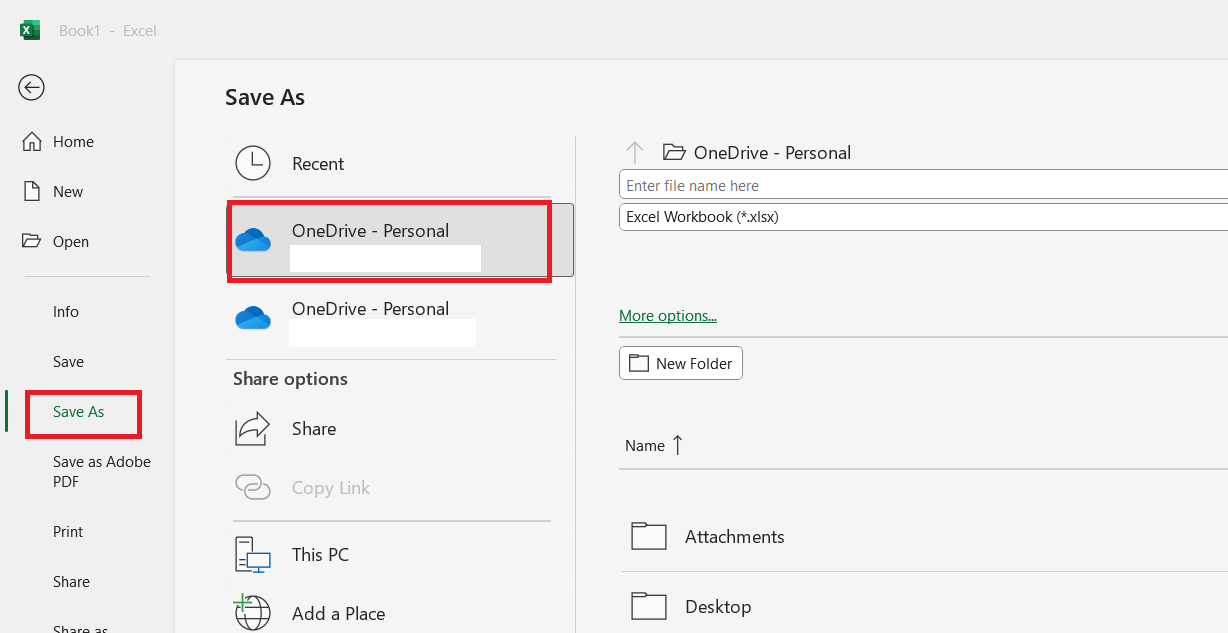The image size is (1228, 633).
Task: Click the globe Add a Place icon
Action: [253, 613]
